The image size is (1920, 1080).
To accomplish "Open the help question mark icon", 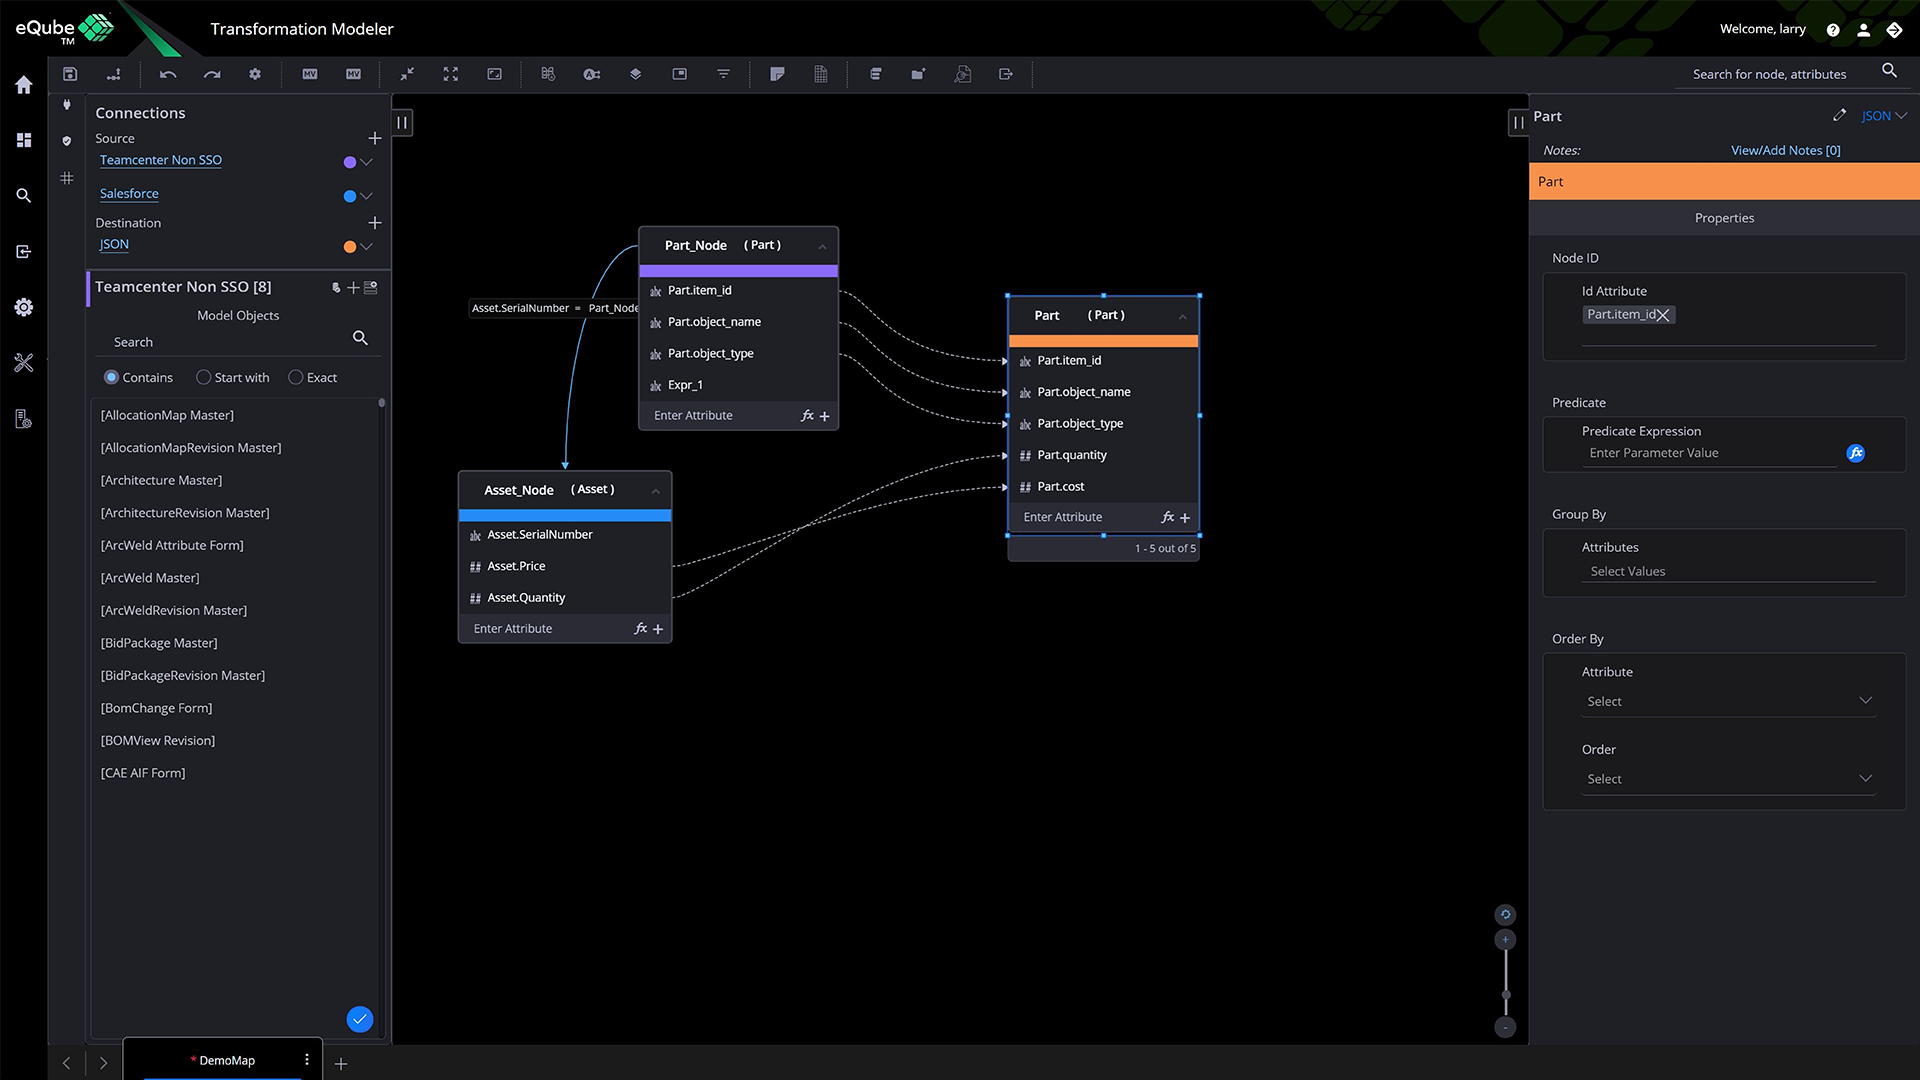I will coord(1833,30).
